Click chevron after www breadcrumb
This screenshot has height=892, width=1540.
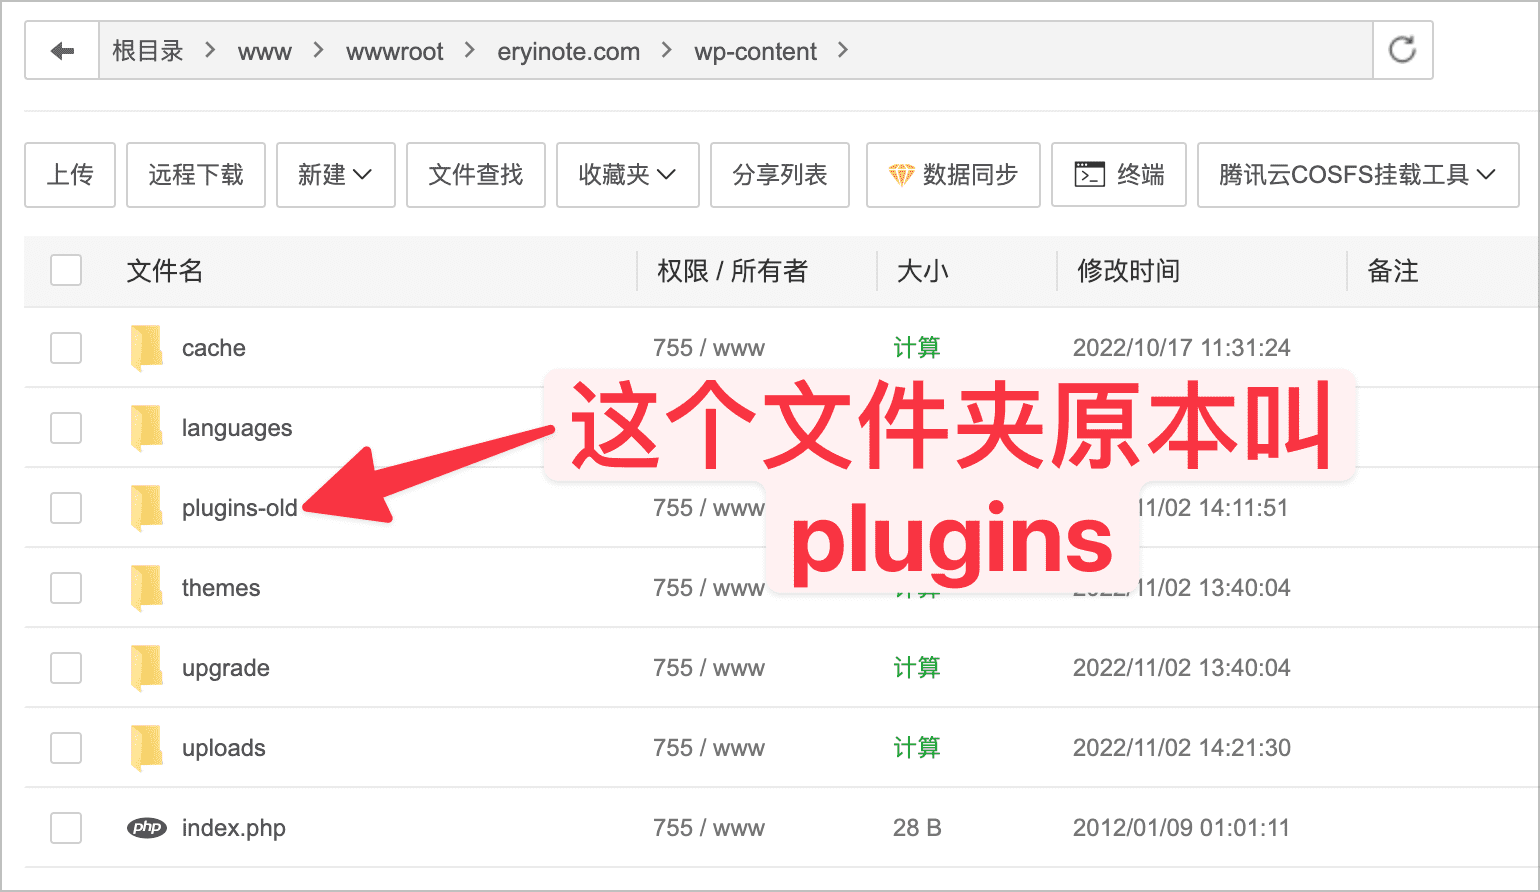[318, 50]
